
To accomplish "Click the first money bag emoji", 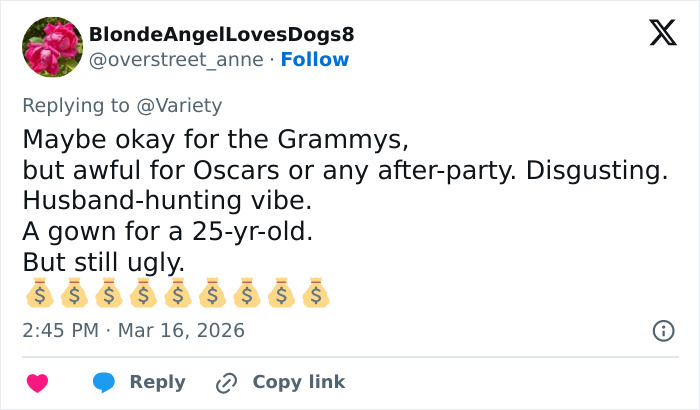I will click(x=39, y=294).
